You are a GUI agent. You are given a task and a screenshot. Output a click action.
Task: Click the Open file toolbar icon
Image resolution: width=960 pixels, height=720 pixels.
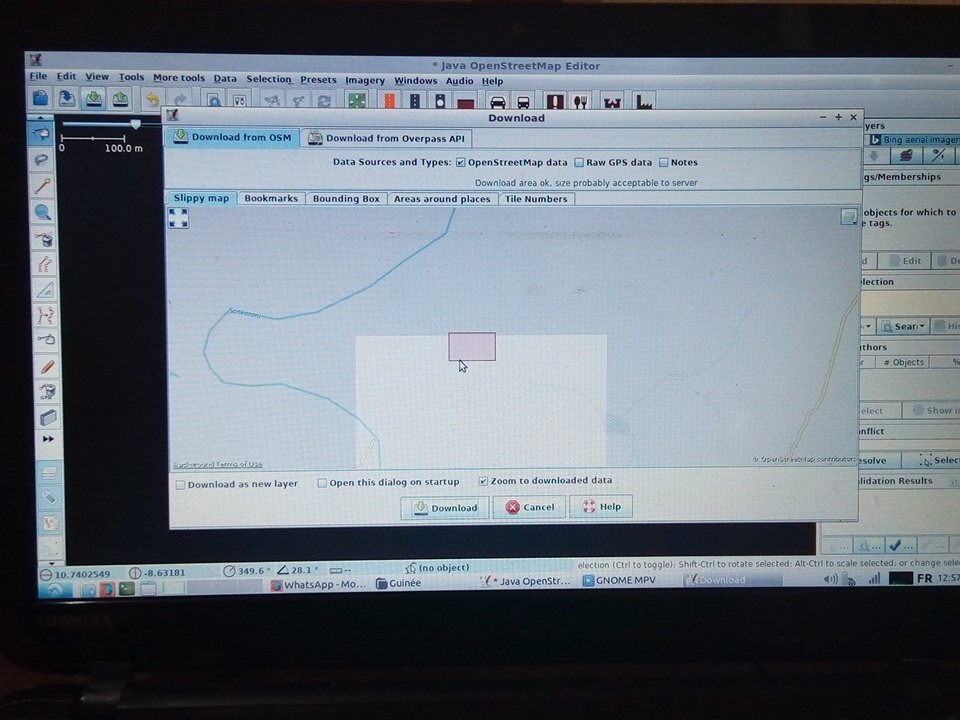click(40, 97)
